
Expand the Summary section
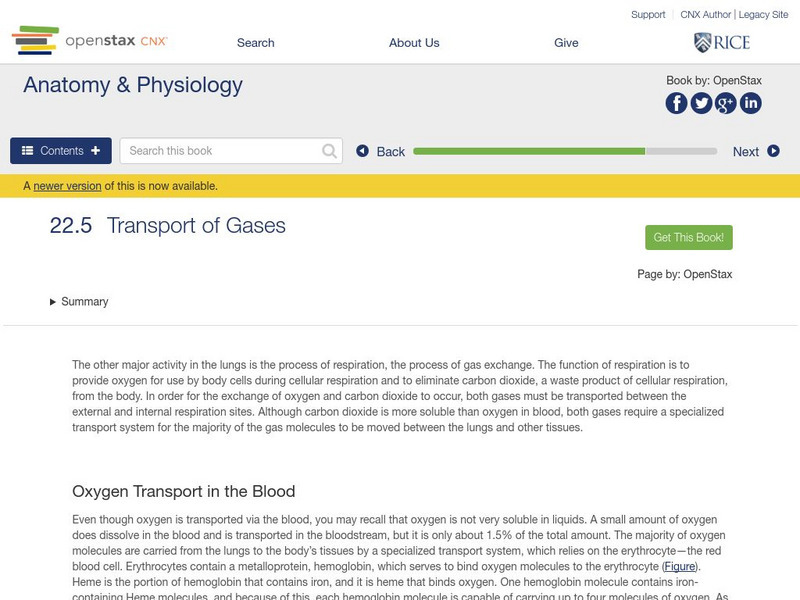pyautogui.click(x=79, y=302)
